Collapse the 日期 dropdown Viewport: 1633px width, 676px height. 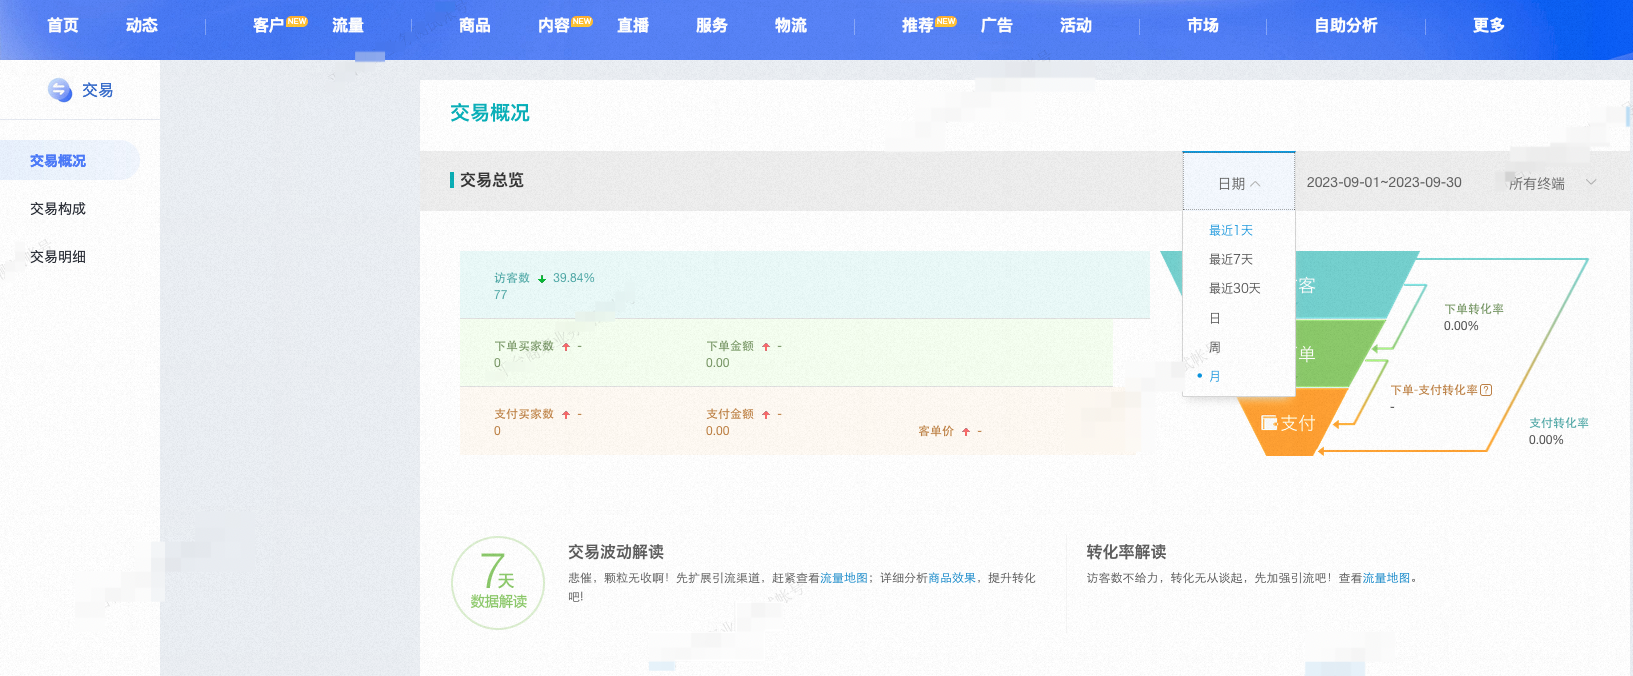pyautogui.click(x=1239, y=183)
